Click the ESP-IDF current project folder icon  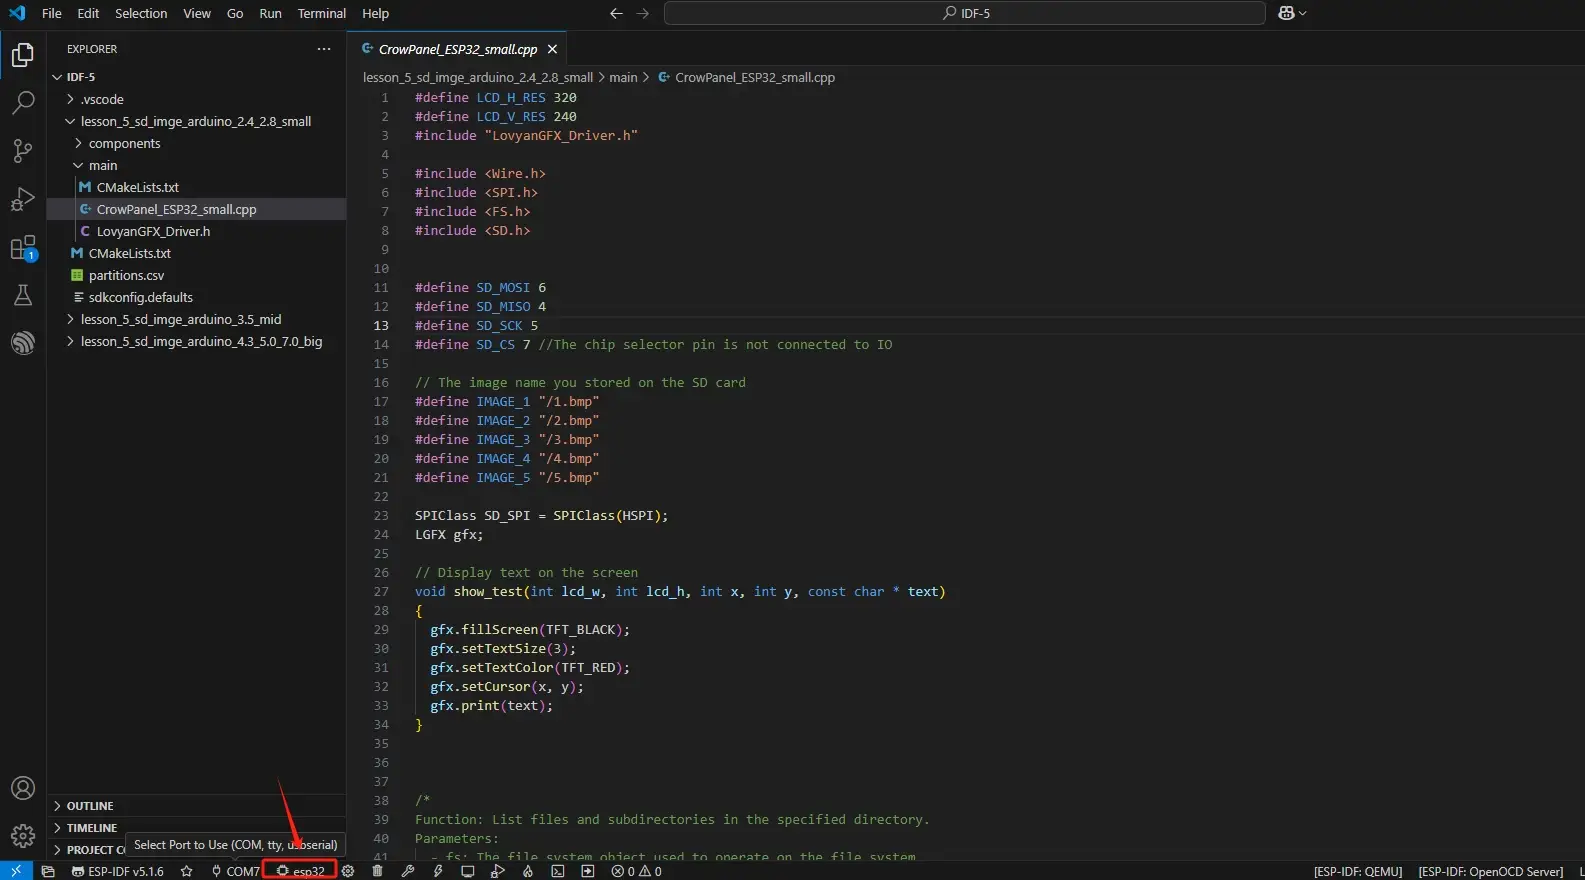pos(48,871)
